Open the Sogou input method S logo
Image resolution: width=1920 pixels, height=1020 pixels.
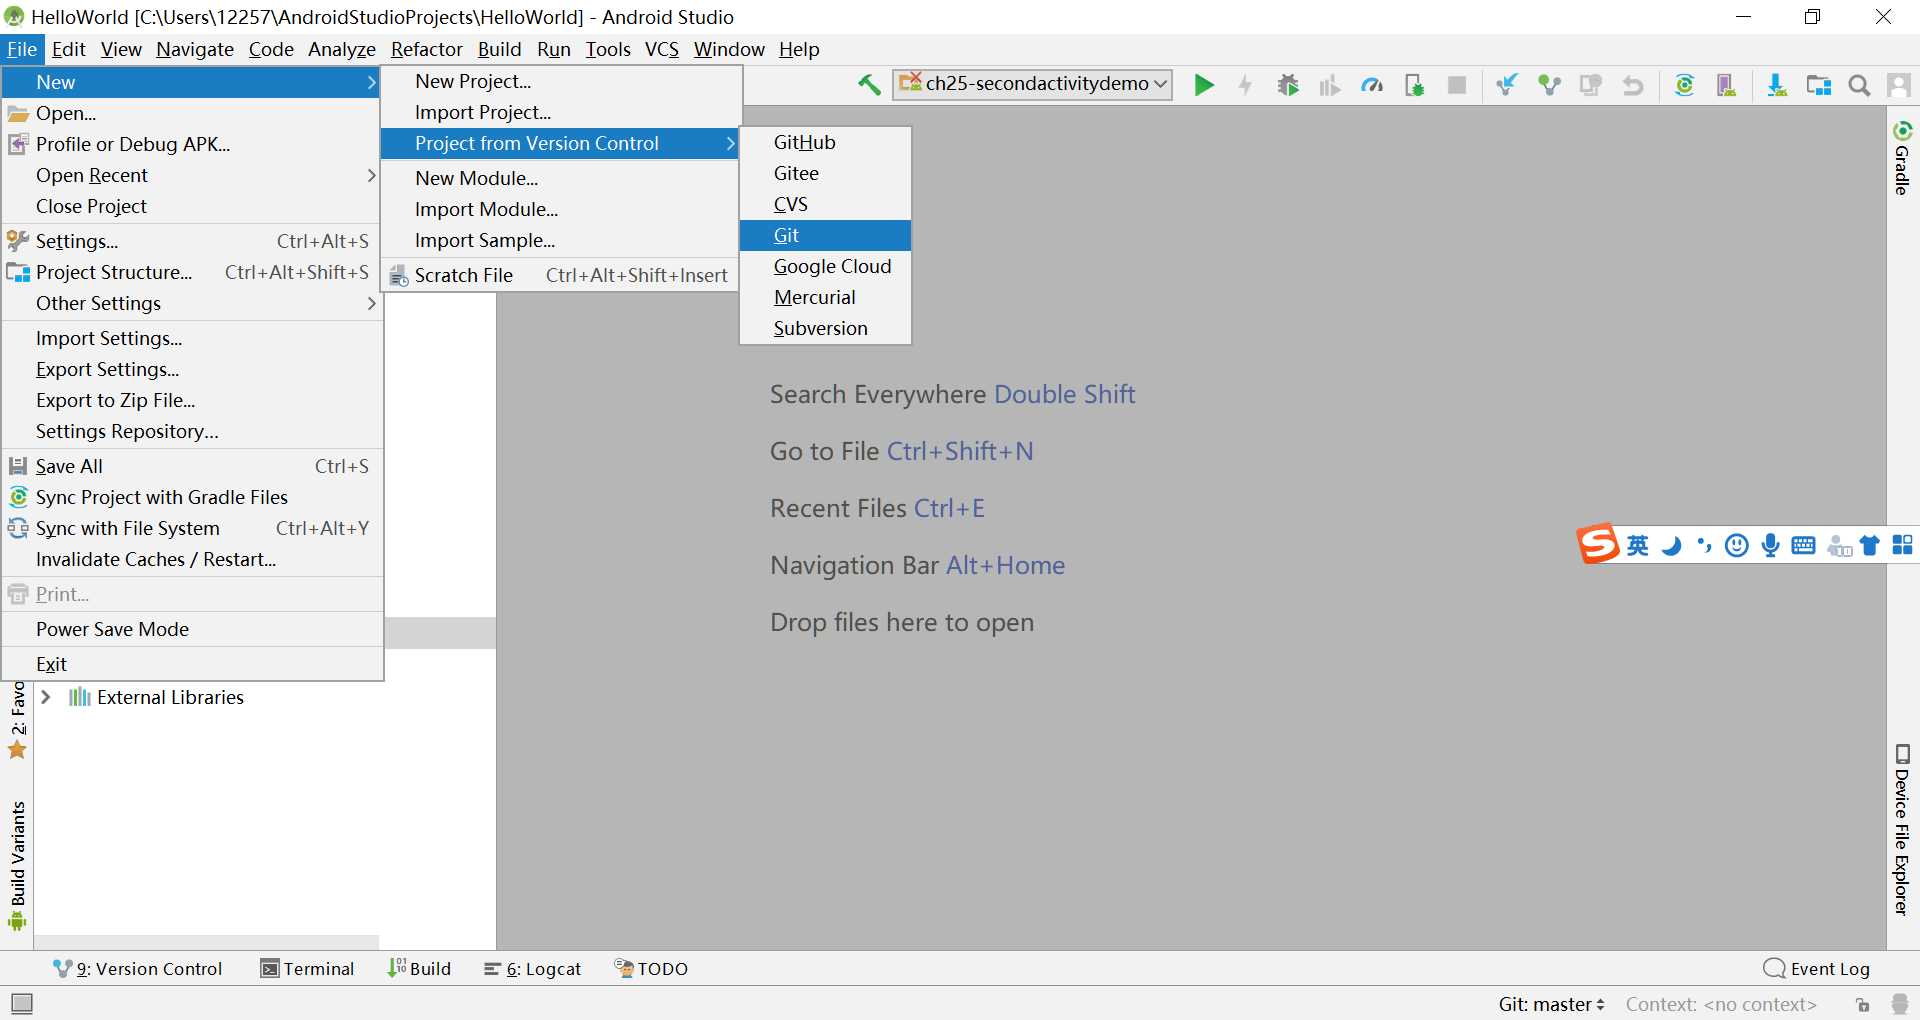pyautogui.click(x=1598, y=544)
